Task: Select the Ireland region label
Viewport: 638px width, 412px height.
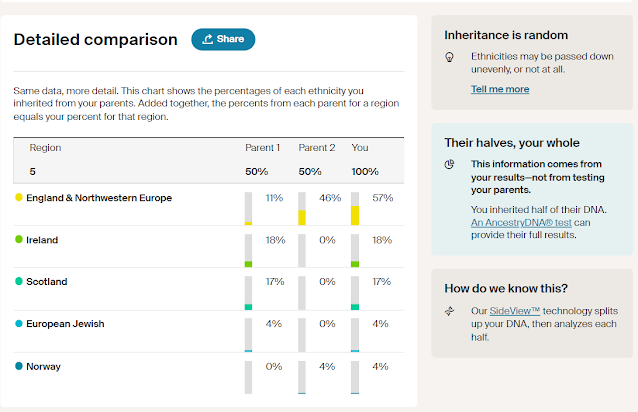Action: coord(42,240)
